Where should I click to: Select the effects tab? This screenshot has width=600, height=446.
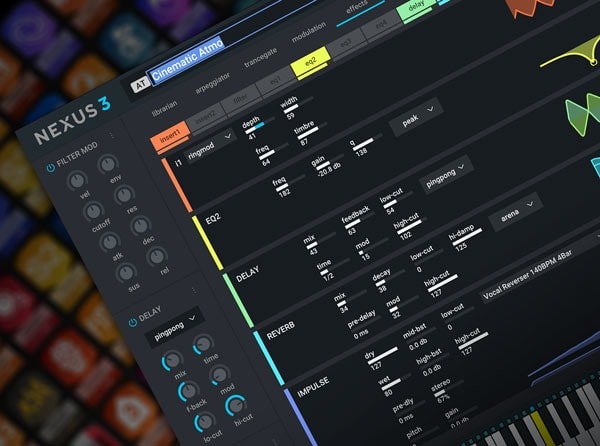357,7
